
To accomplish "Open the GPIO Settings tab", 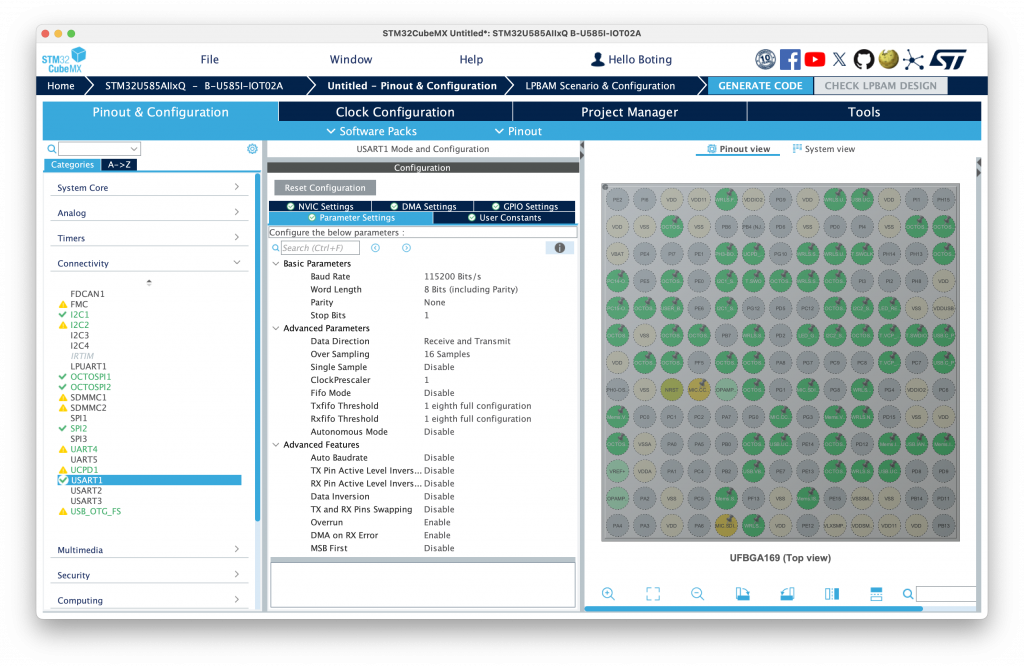I will coord(524,206).
